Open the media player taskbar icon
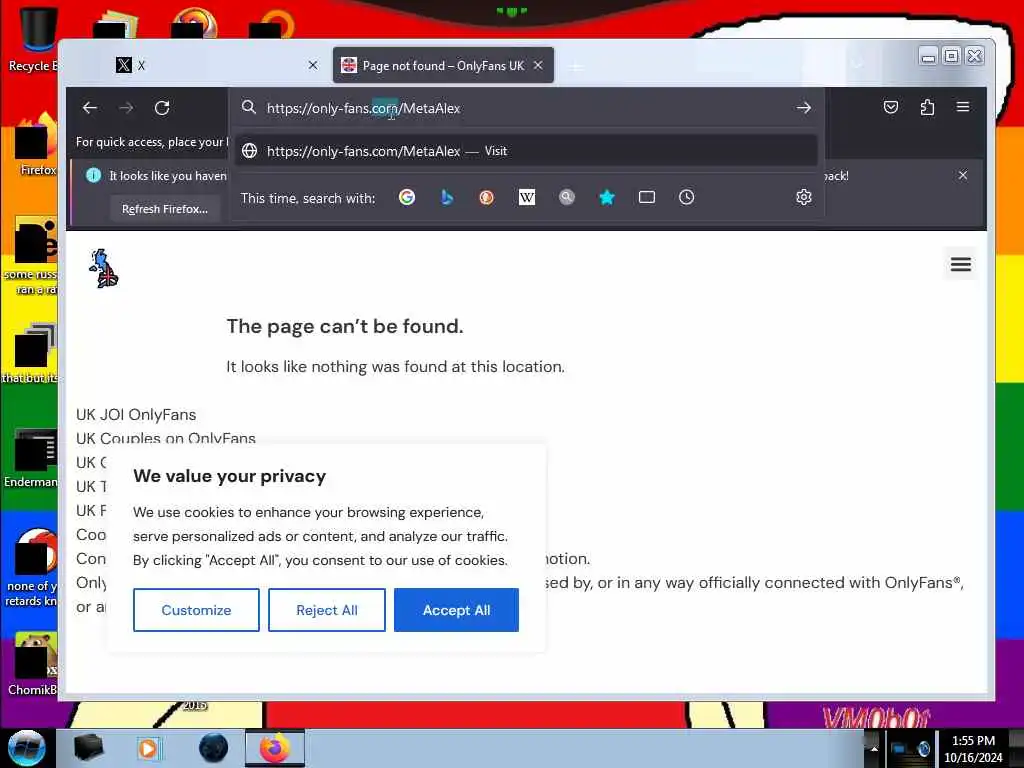This screenshot has width=1024, height=768. point(148,748)
